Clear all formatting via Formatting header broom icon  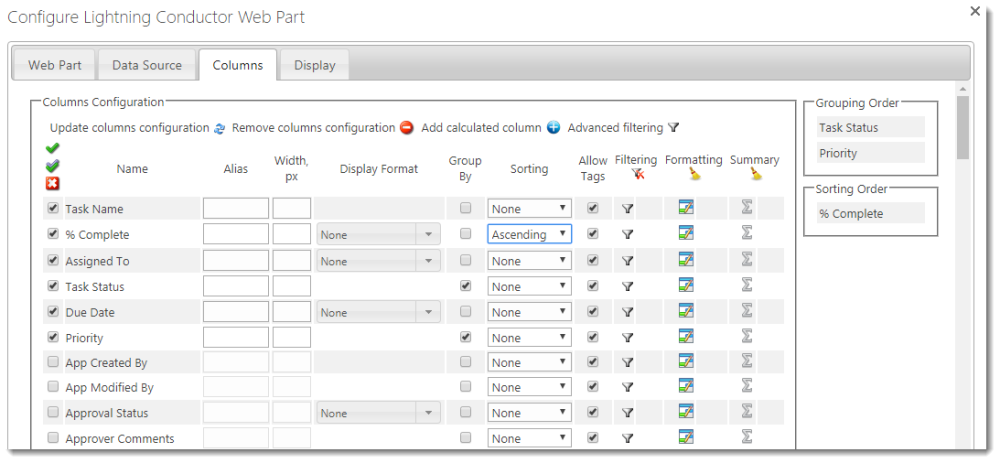(x=694, y=174)
